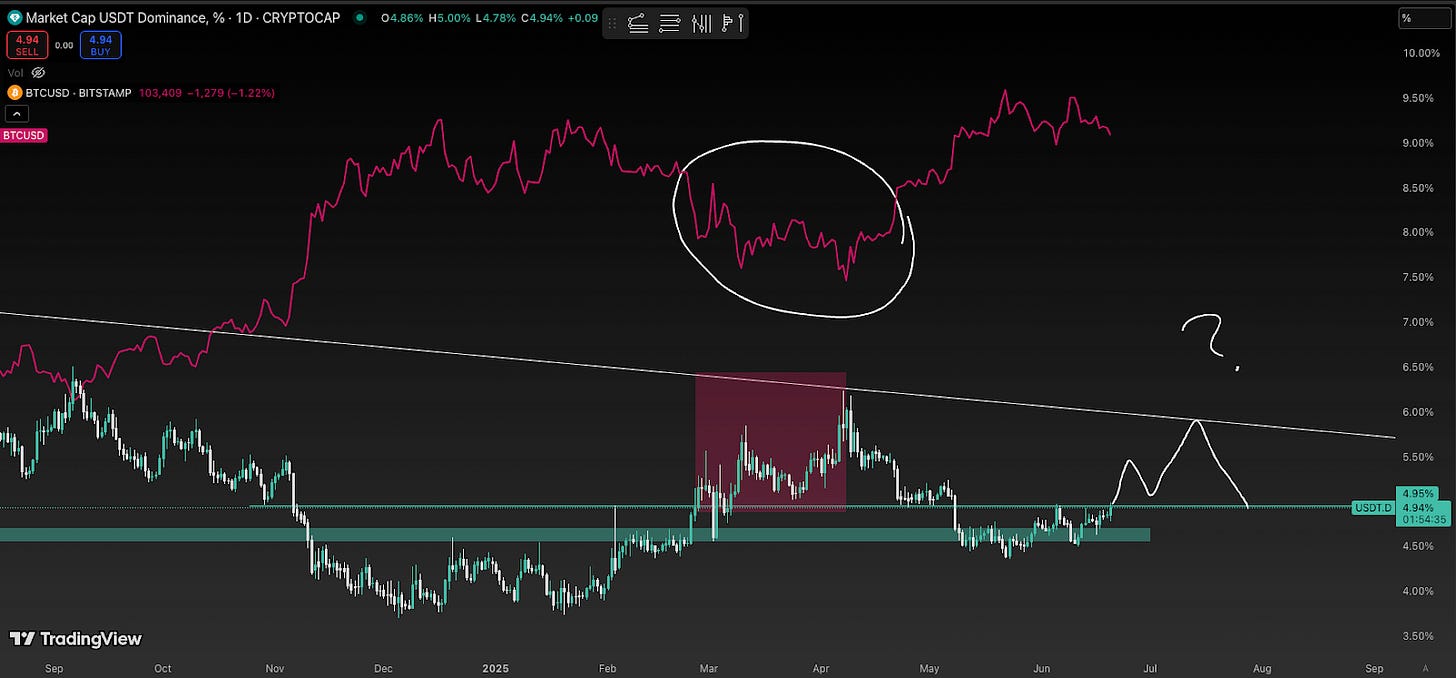Click the TradingView logo
The image size is (1456, 678).
pyautogui.click(x=76, y=639)
